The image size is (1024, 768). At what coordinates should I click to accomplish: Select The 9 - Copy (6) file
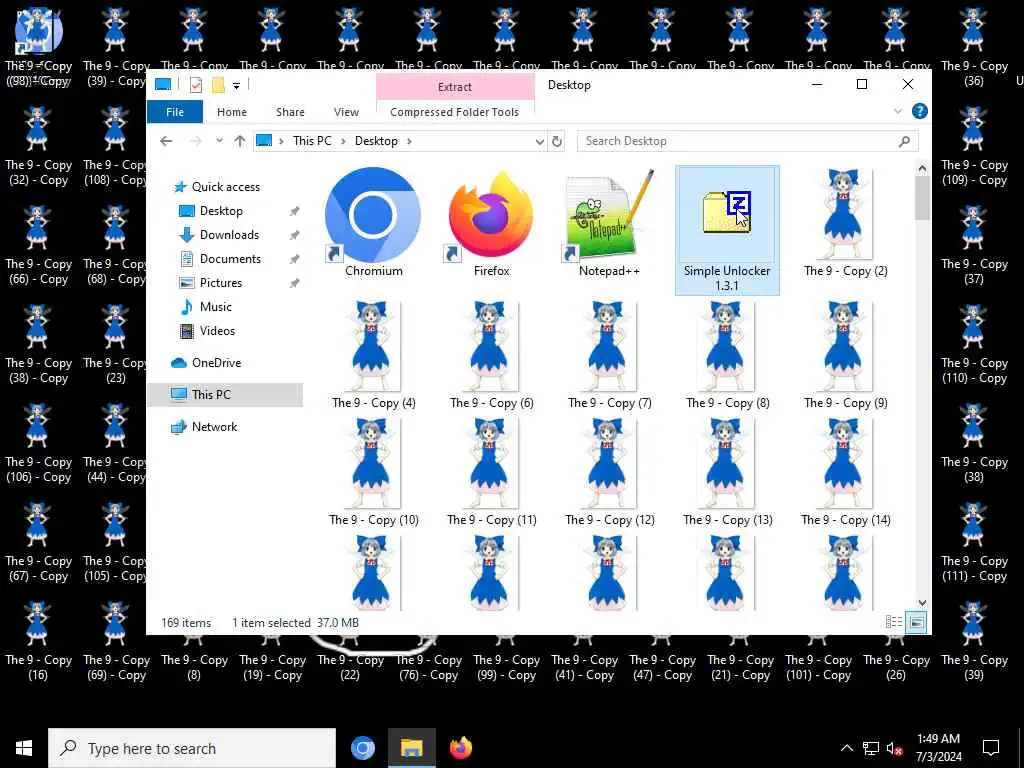(491, 355)
